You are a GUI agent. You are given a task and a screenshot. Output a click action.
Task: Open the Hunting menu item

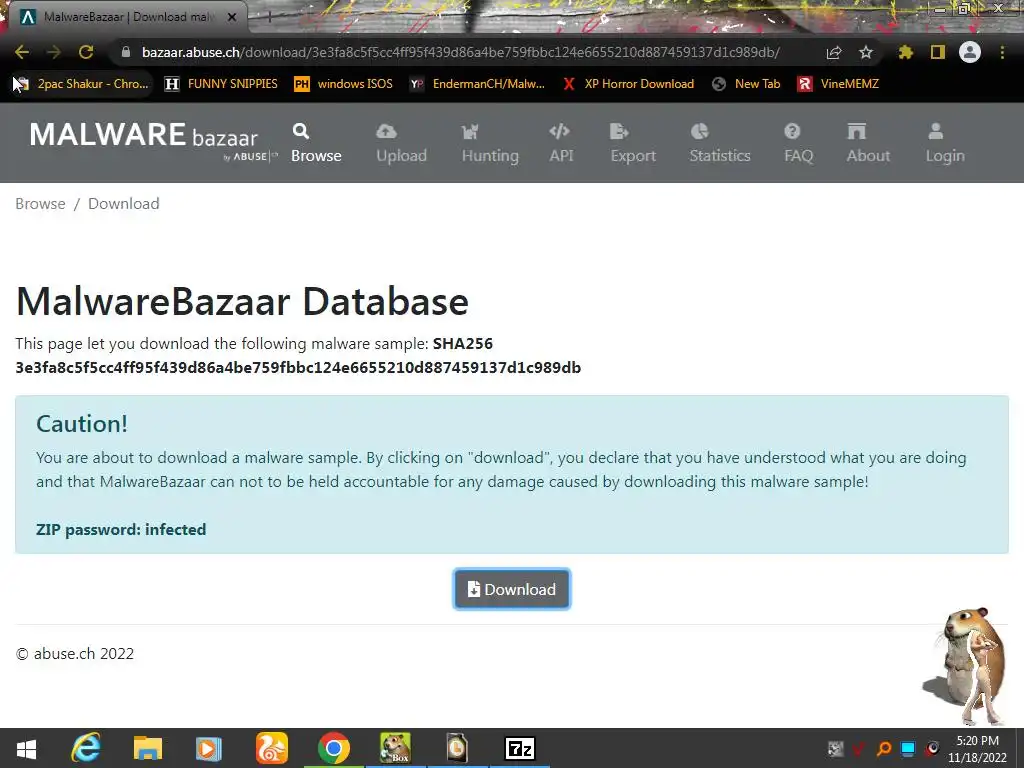coord(490,142)
